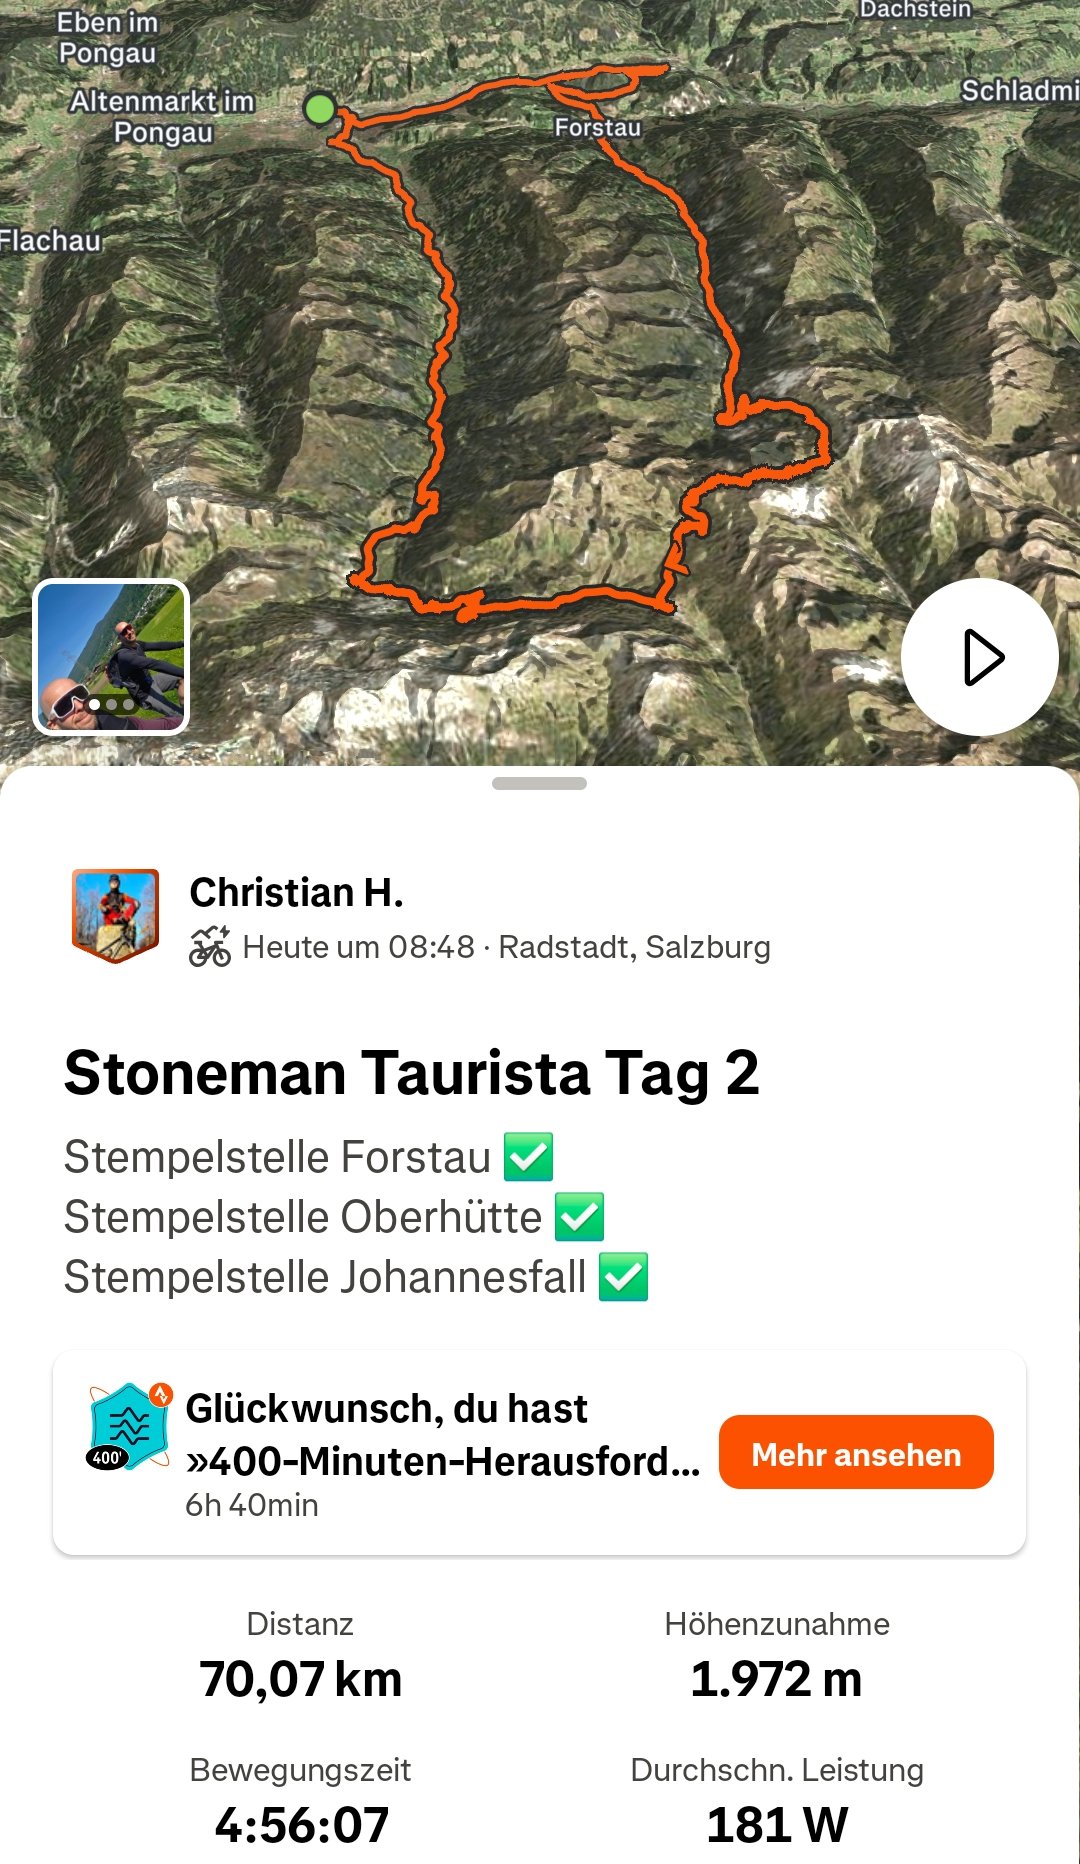
Task: Open the Glückwunsch challenge completion card
Action: click(539, 1453)
